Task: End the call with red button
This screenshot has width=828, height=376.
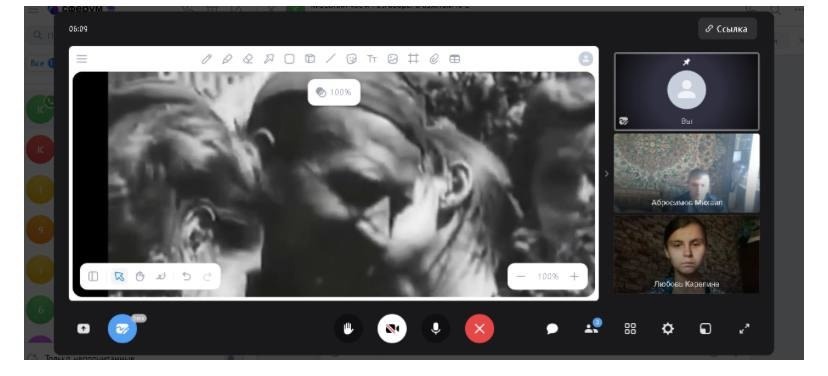Action: pyautogui.click(x=479, y=329)
